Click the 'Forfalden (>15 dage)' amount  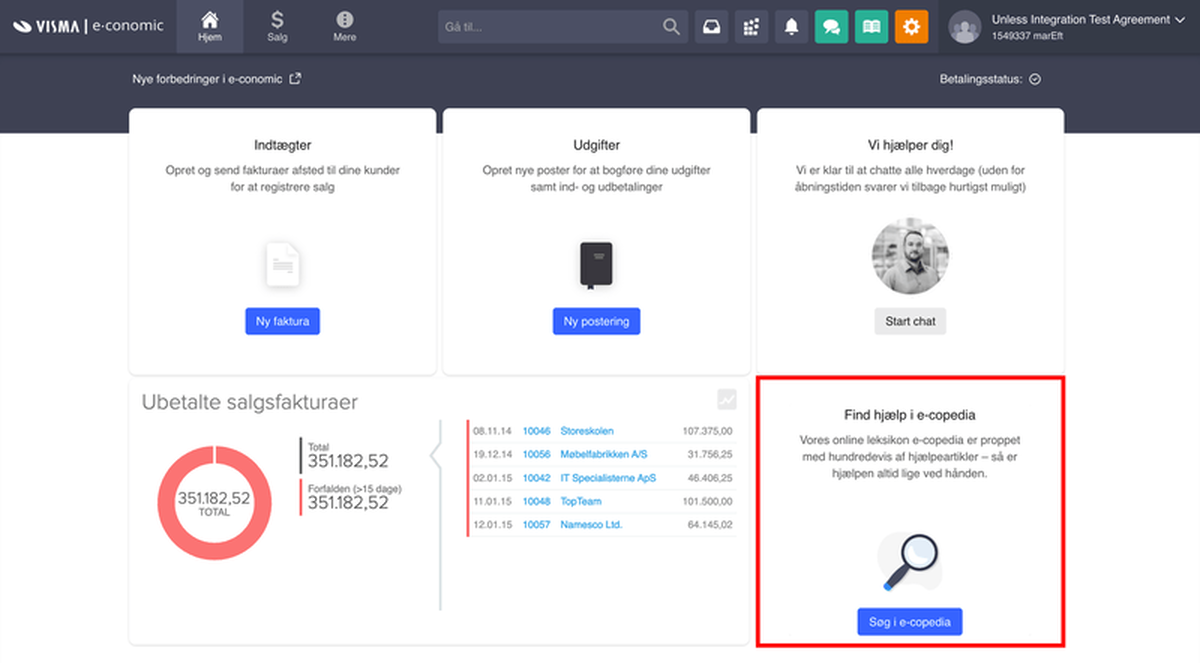348,503
